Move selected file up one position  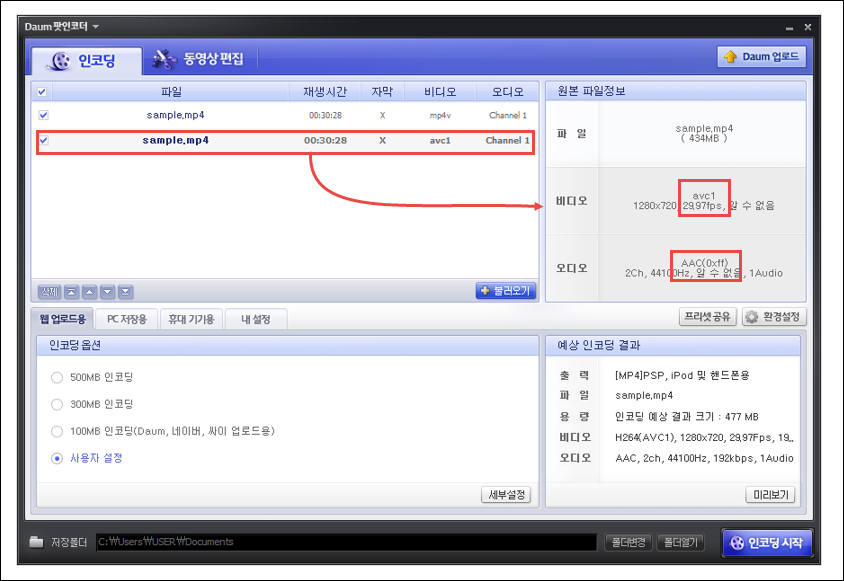click(x=89, y=292)
